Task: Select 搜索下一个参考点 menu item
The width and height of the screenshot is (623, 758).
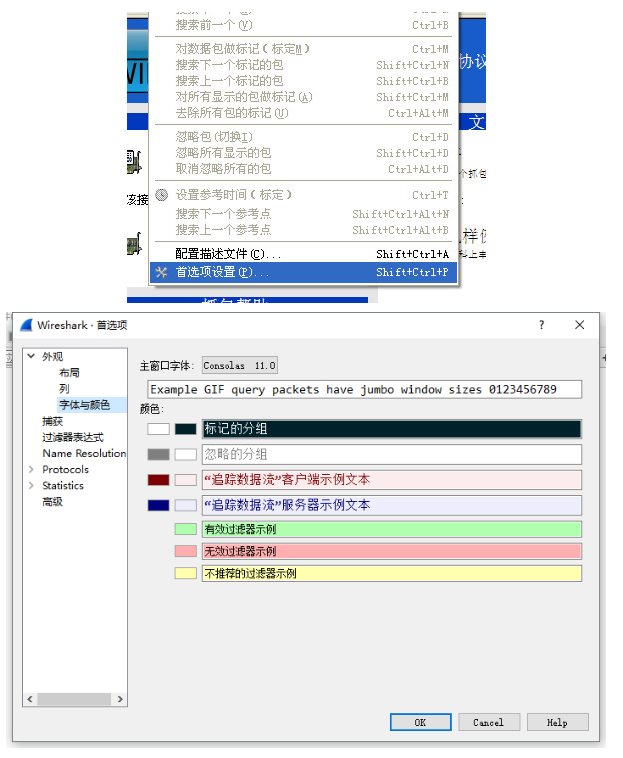Action: [304, 214]
